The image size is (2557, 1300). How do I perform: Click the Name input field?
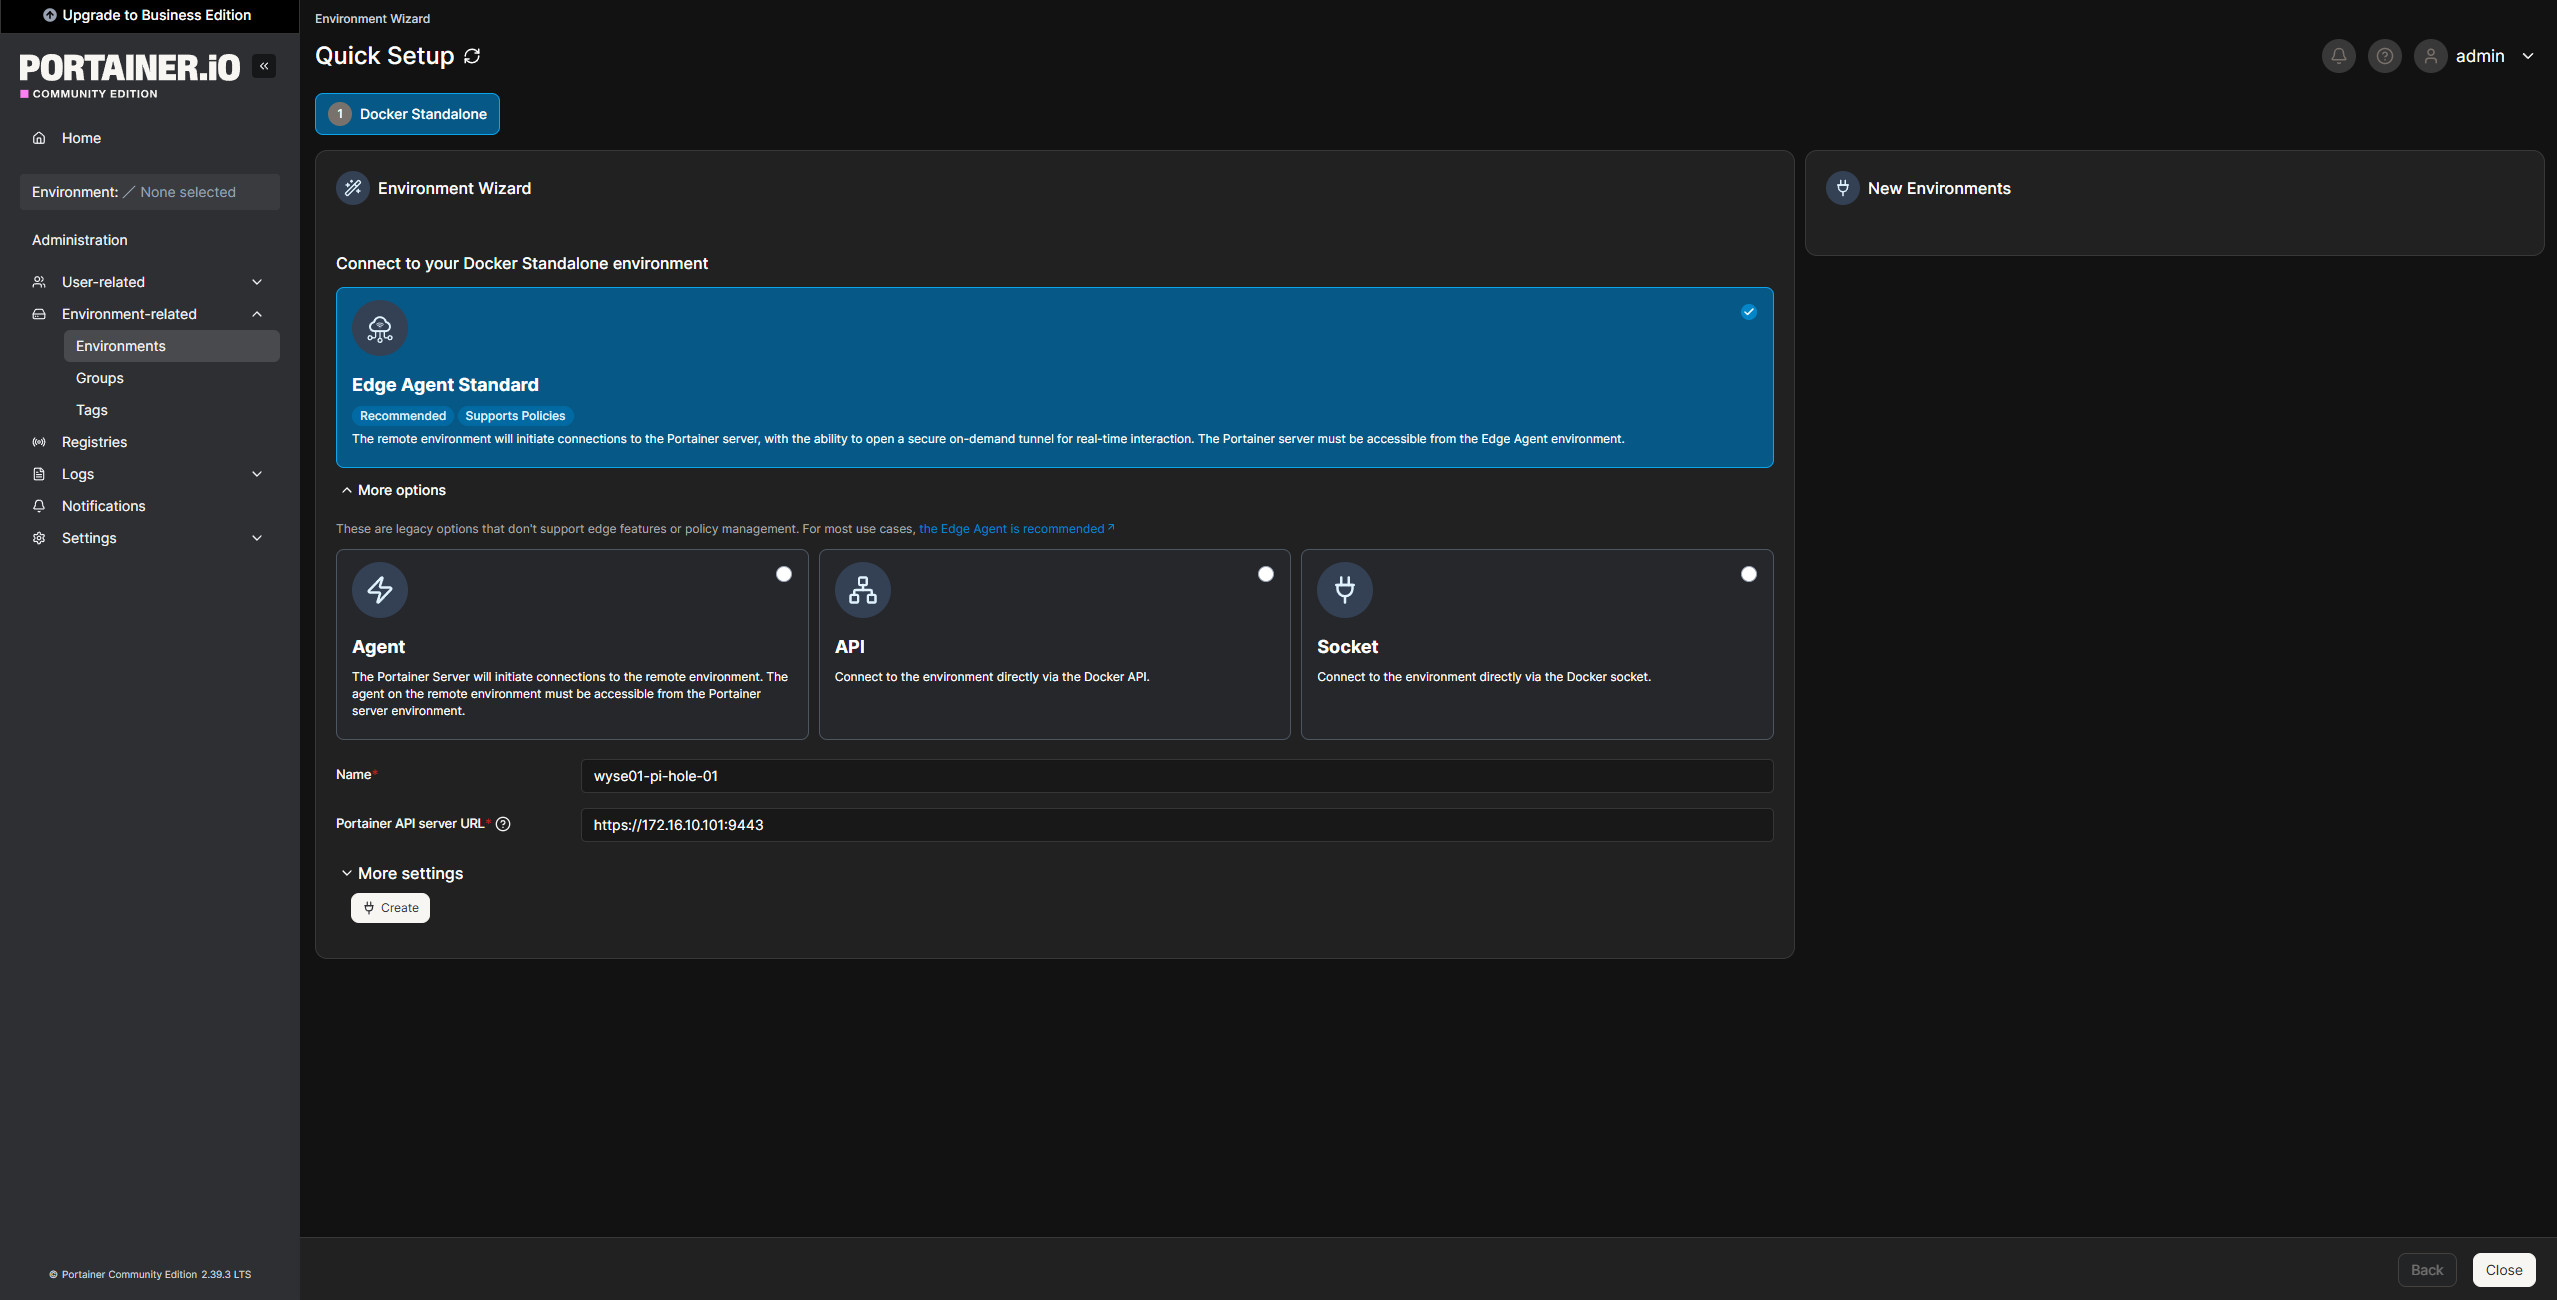1177,776
